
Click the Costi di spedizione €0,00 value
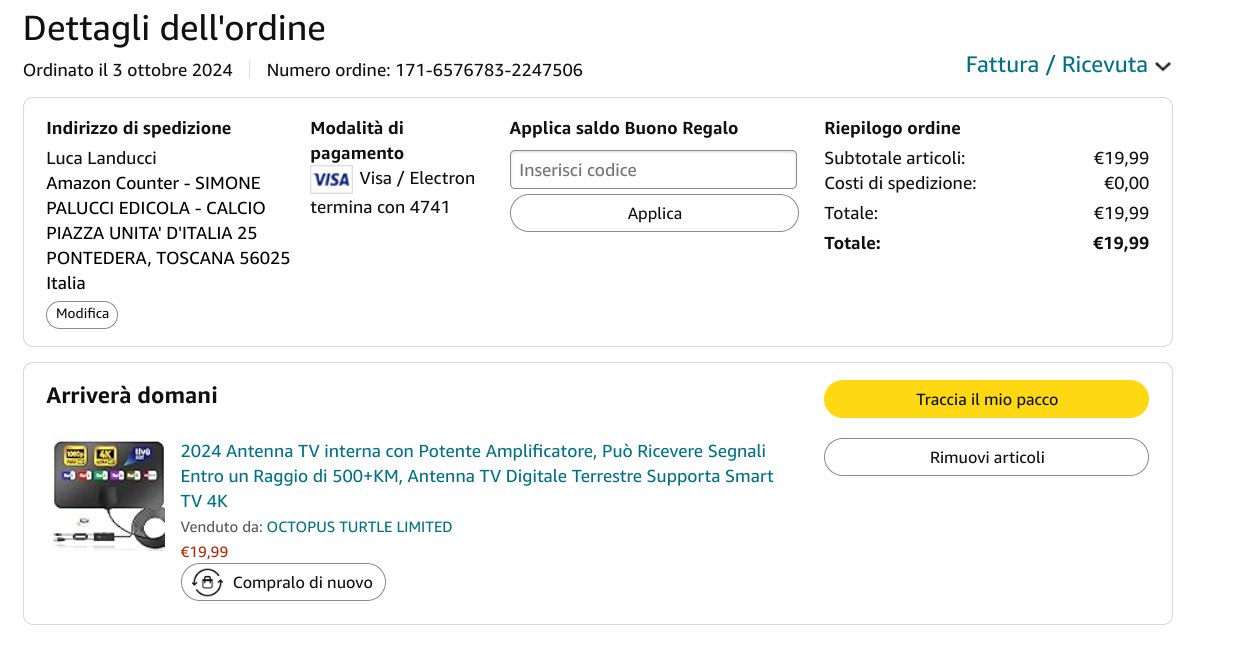[x=1126, y=183]
